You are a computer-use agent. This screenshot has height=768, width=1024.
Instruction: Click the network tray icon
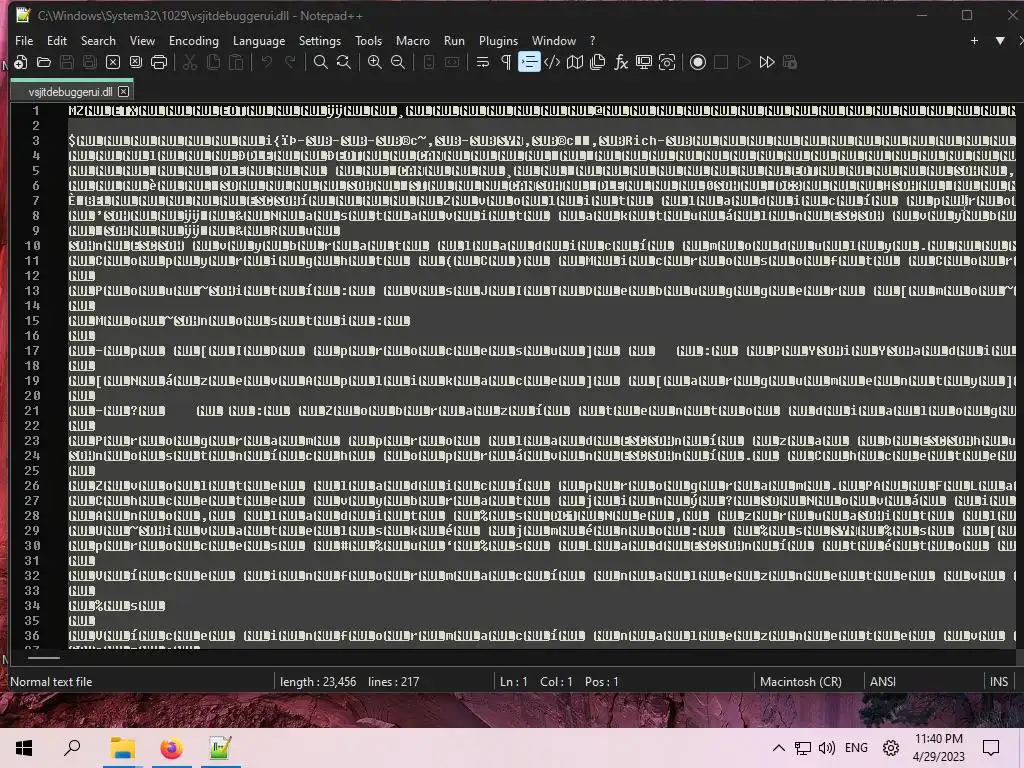[x=803, y=748]
